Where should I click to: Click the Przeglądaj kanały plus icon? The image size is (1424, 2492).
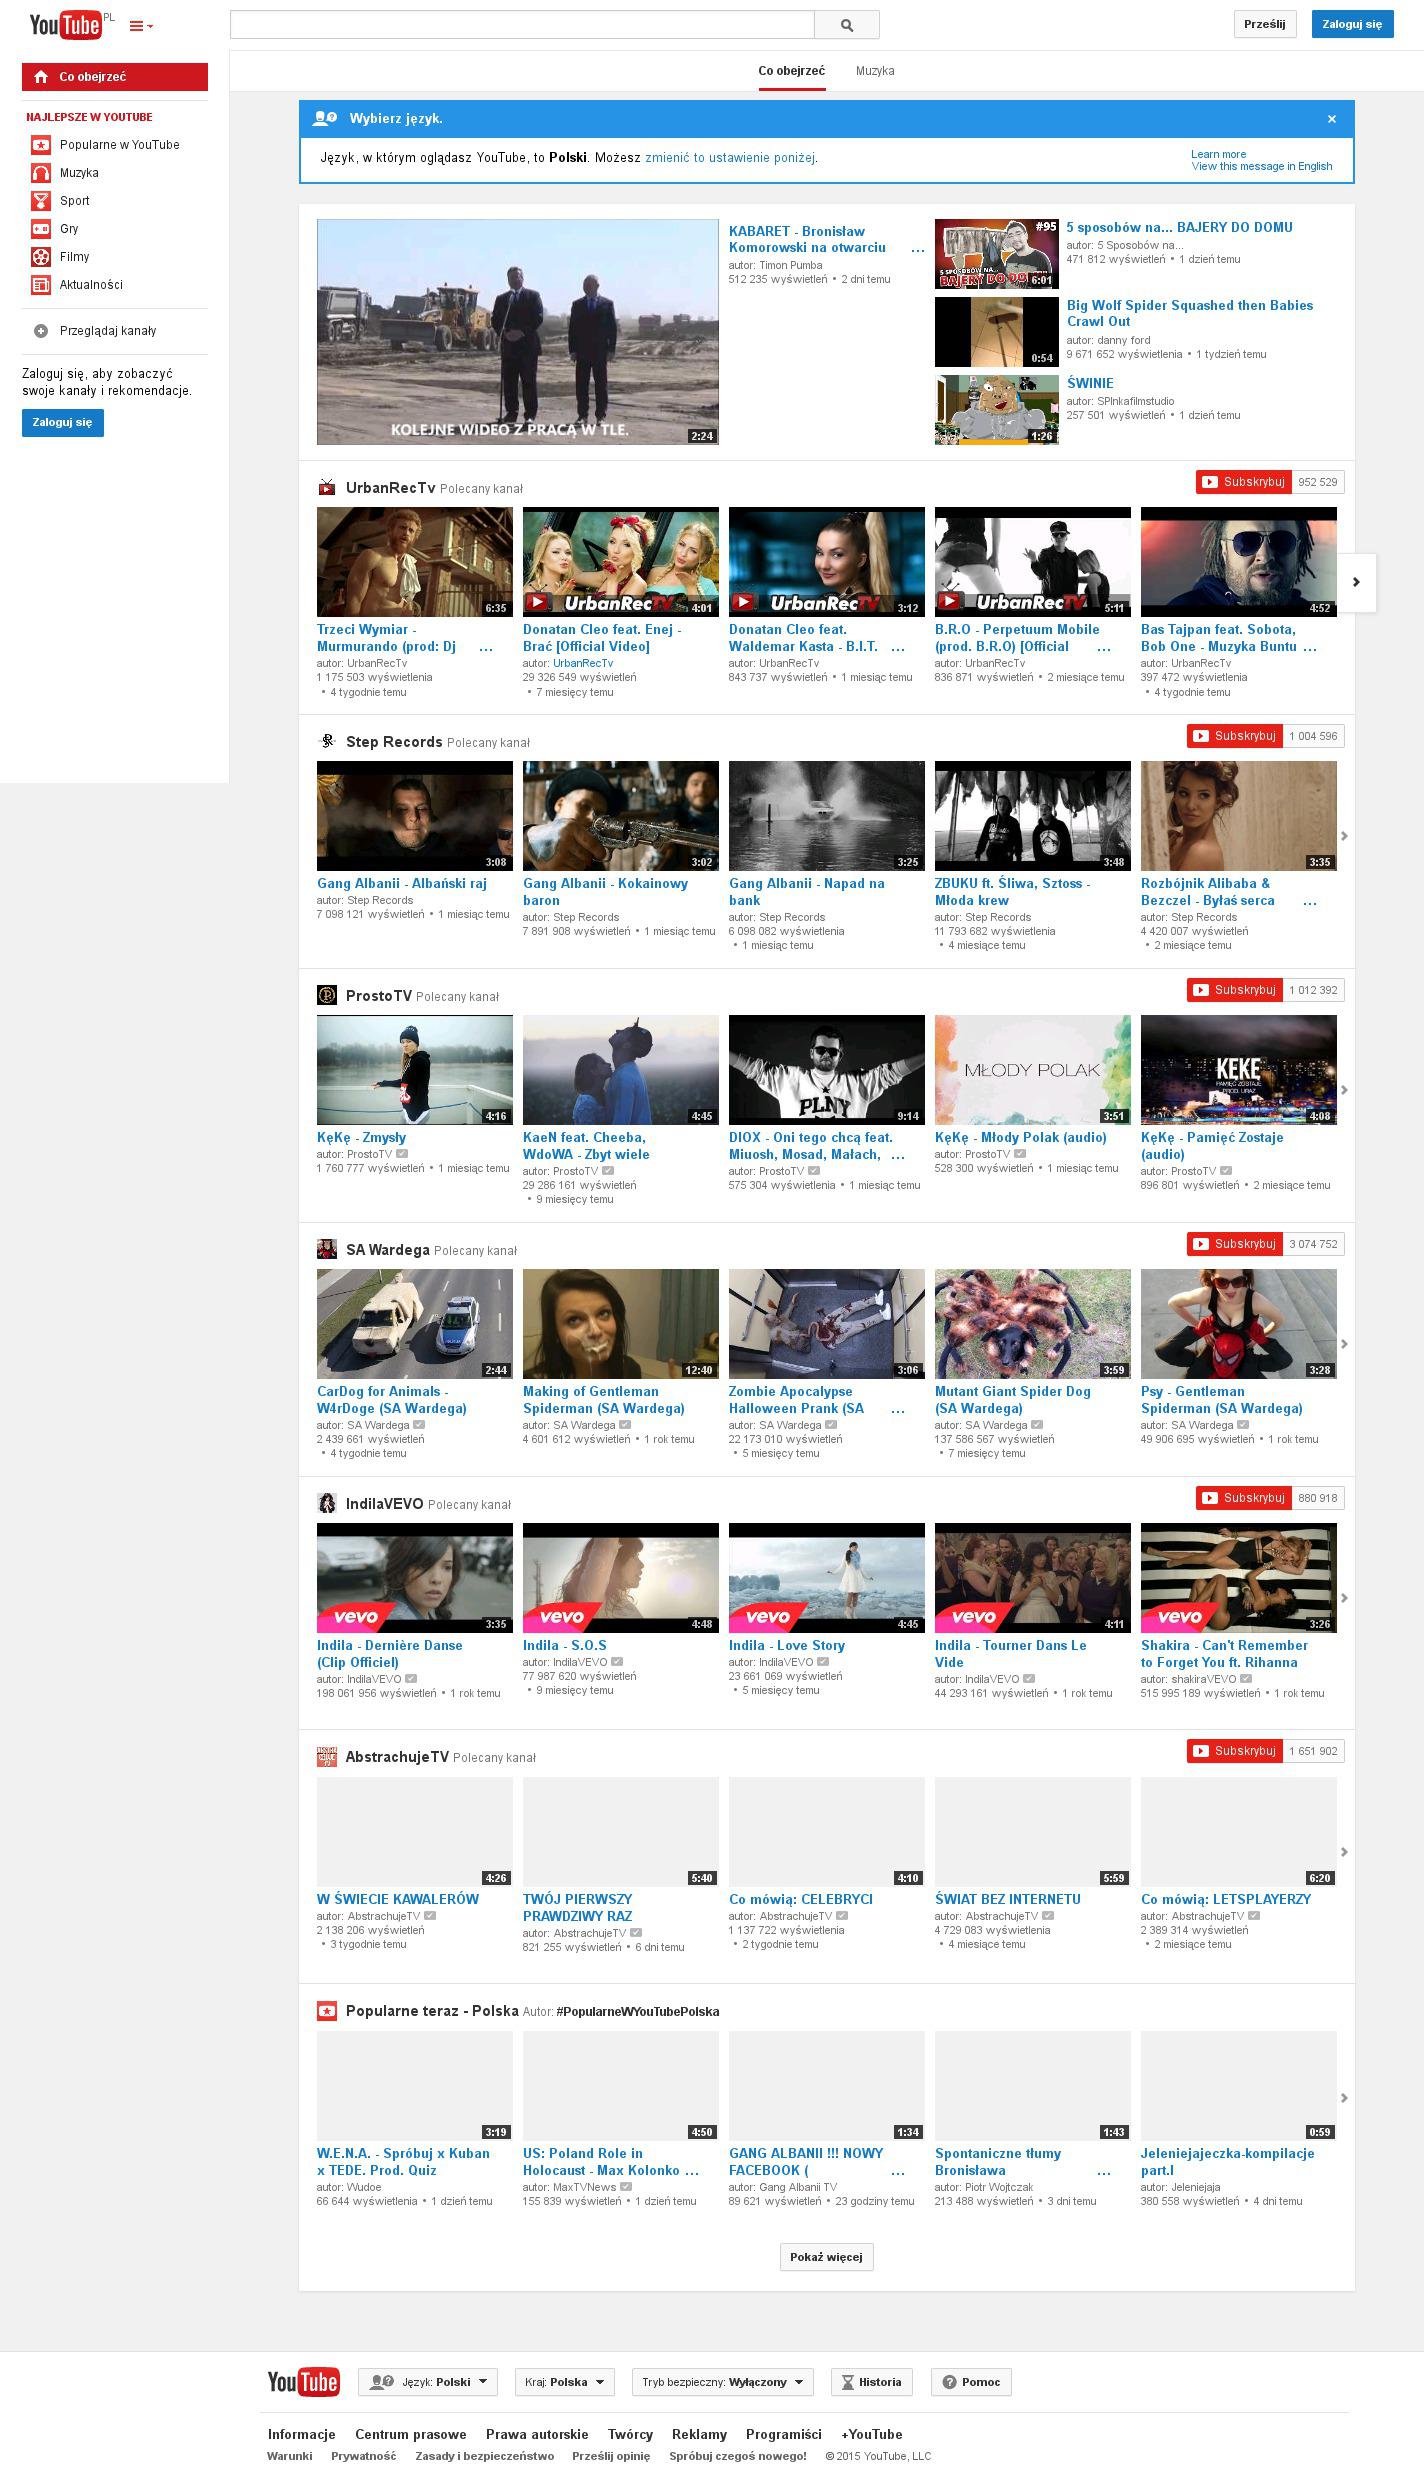[x=41, y=331]
